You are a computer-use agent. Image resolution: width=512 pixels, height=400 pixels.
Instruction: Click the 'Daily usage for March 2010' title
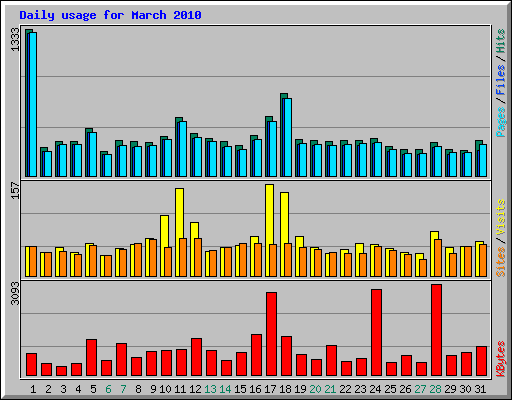(110, 15)
